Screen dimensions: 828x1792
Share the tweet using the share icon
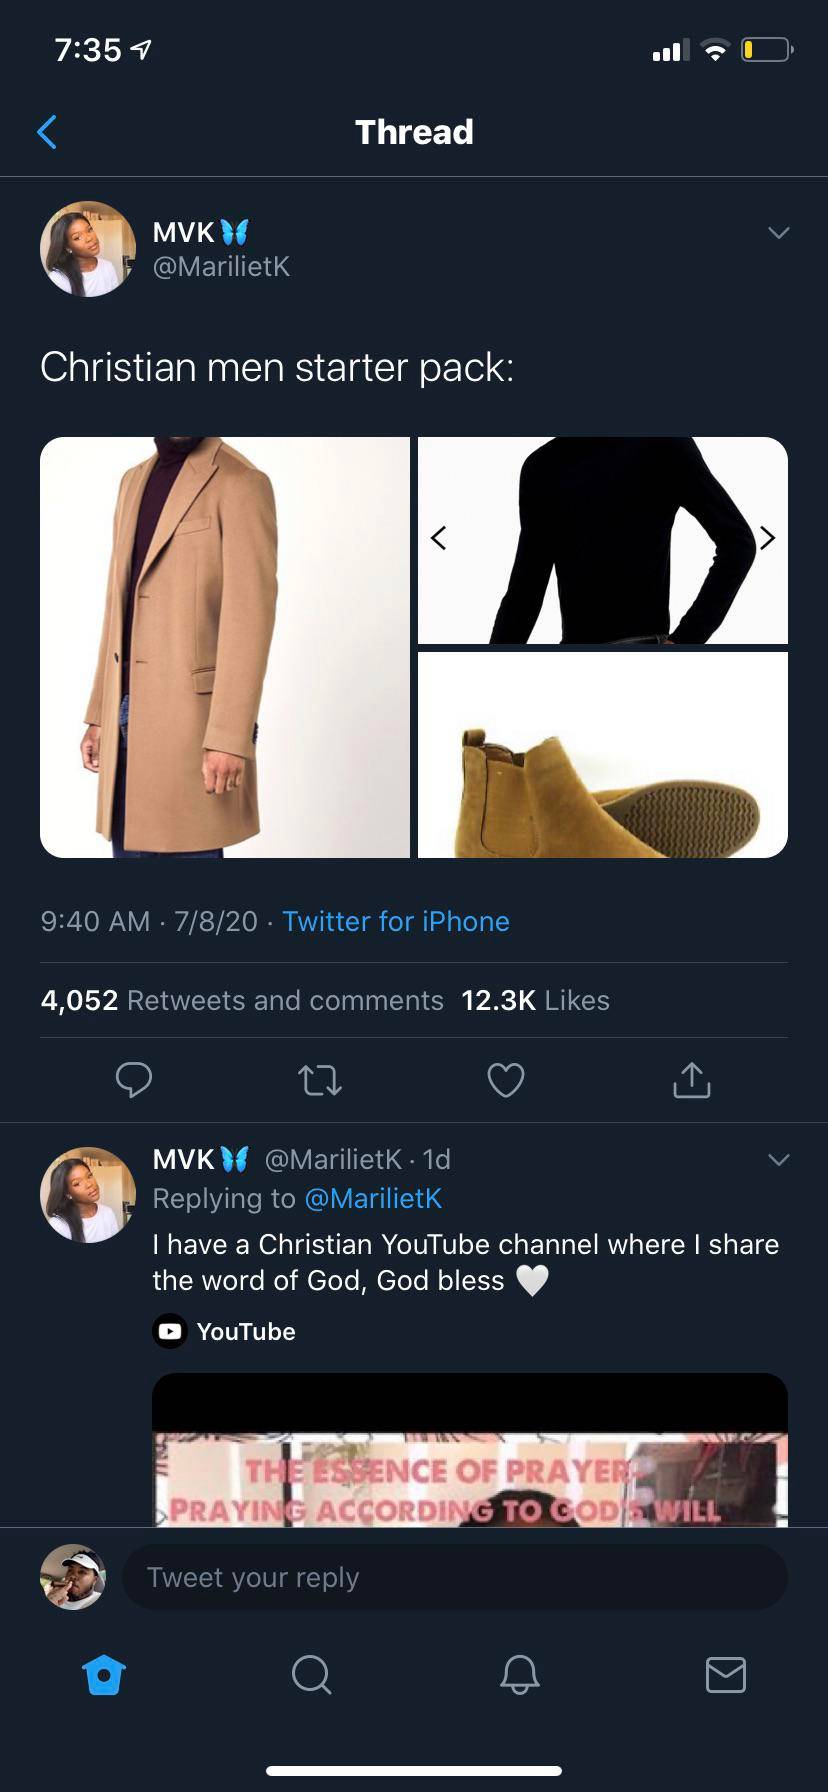pos(692,1080)
